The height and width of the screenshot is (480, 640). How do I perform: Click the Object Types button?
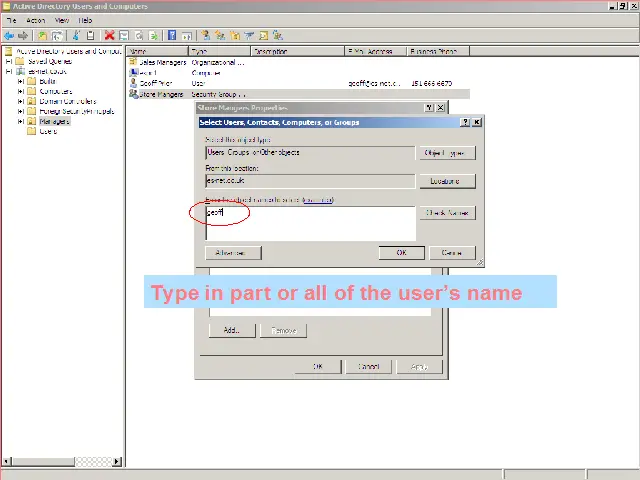click(x=446, y=153)
